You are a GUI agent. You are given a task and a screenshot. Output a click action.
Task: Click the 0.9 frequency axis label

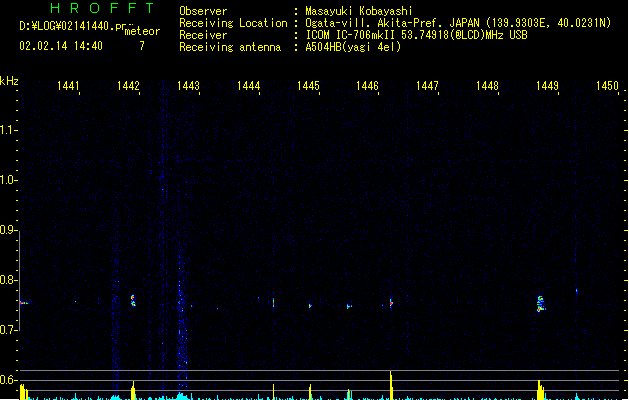(x=8, y=230)
